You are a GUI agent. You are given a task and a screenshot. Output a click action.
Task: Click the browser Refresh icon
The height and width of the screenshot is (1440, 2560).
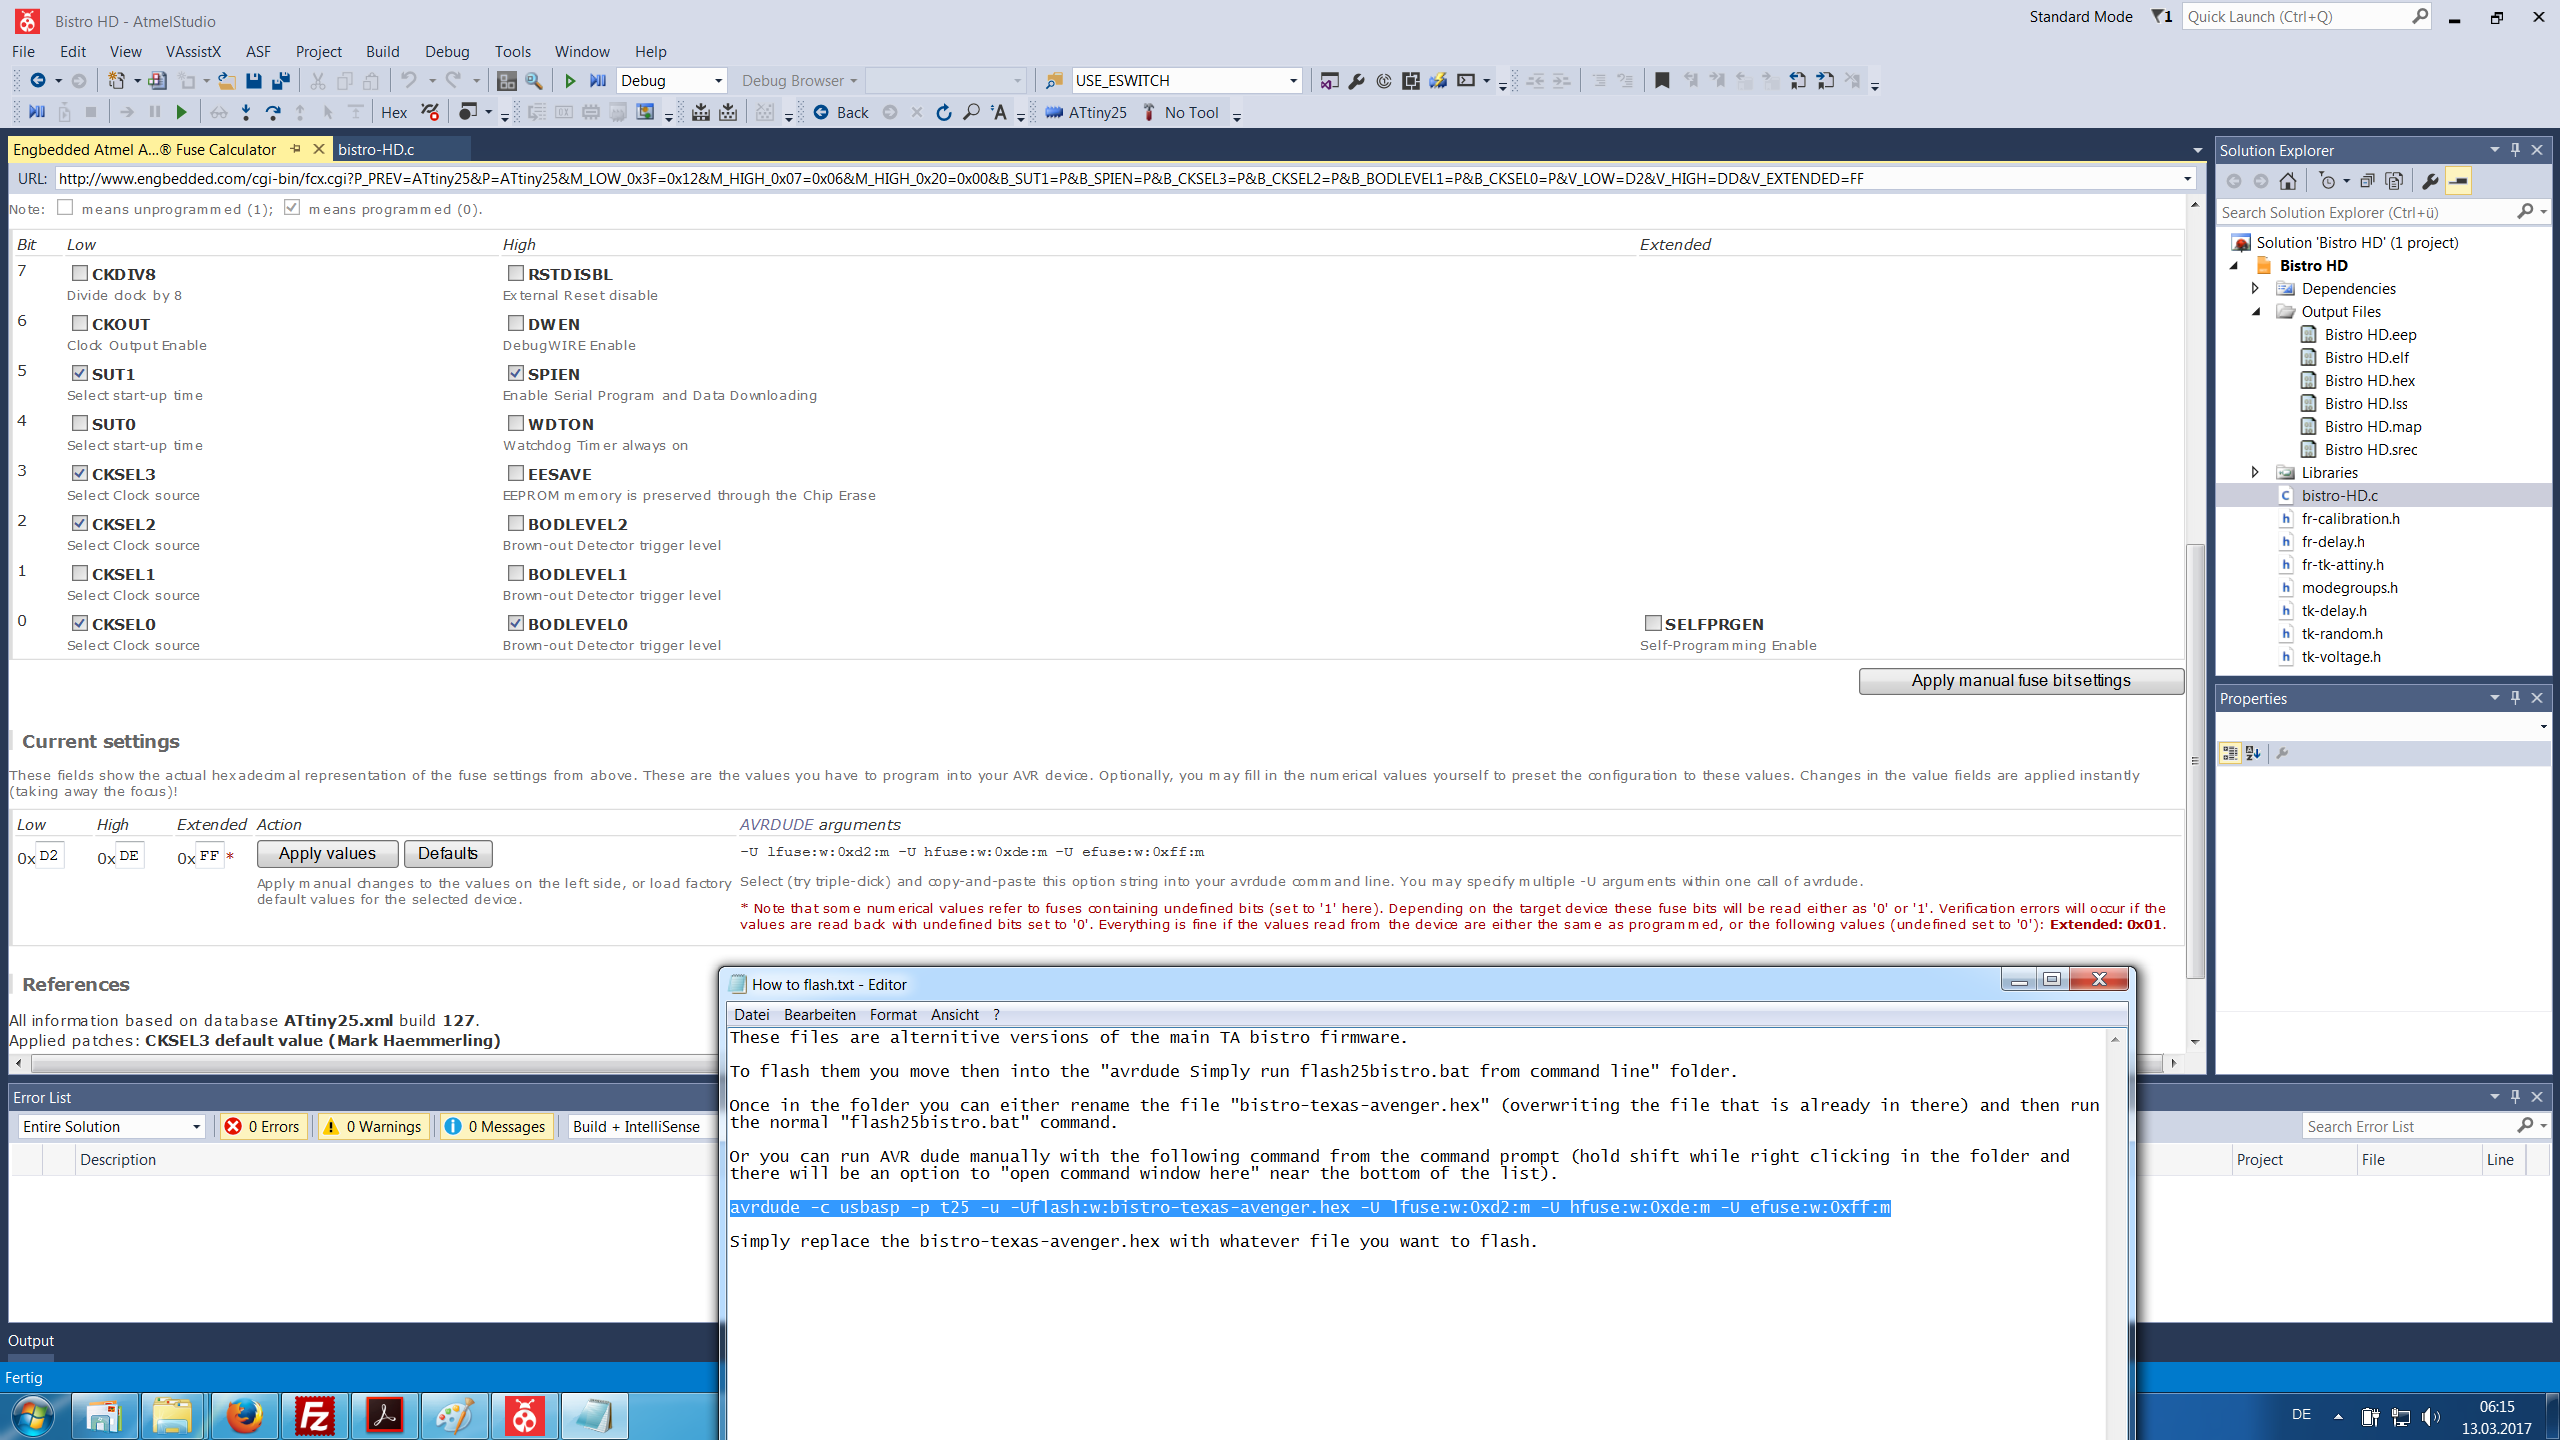click(943, 113)
